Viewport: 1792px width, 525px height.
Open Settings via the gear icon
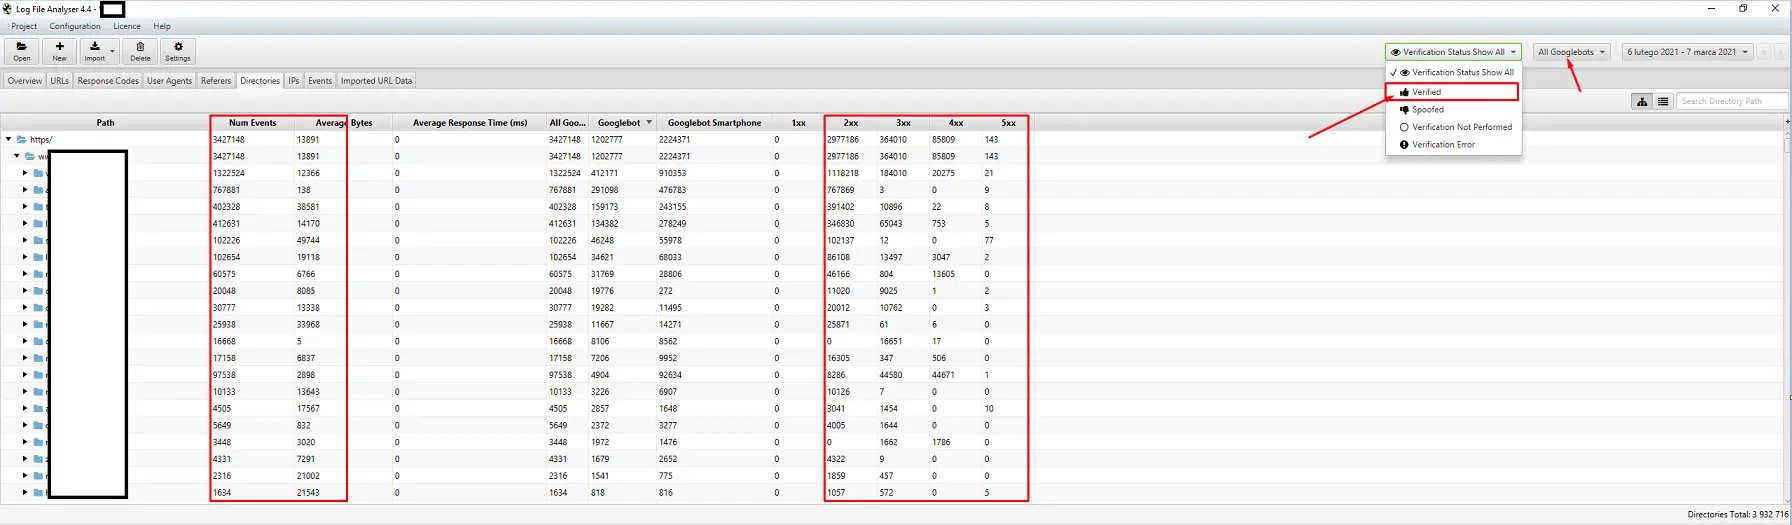pos(178,51)
